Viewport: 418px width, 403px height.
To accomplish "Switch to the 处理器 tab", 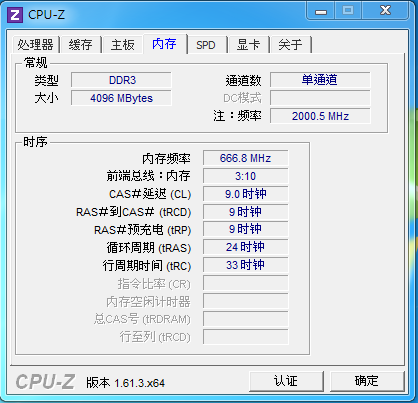I will [36, 45].
